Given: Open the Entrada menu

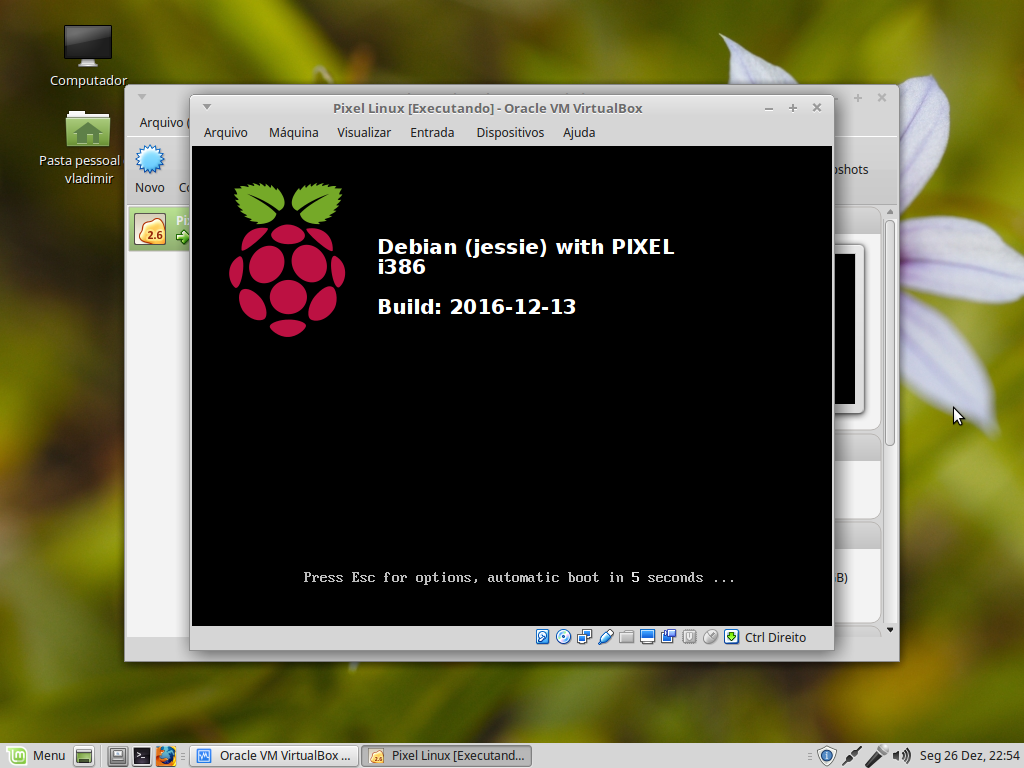Looking at the screenshot, I should click(x=432, y=133).
